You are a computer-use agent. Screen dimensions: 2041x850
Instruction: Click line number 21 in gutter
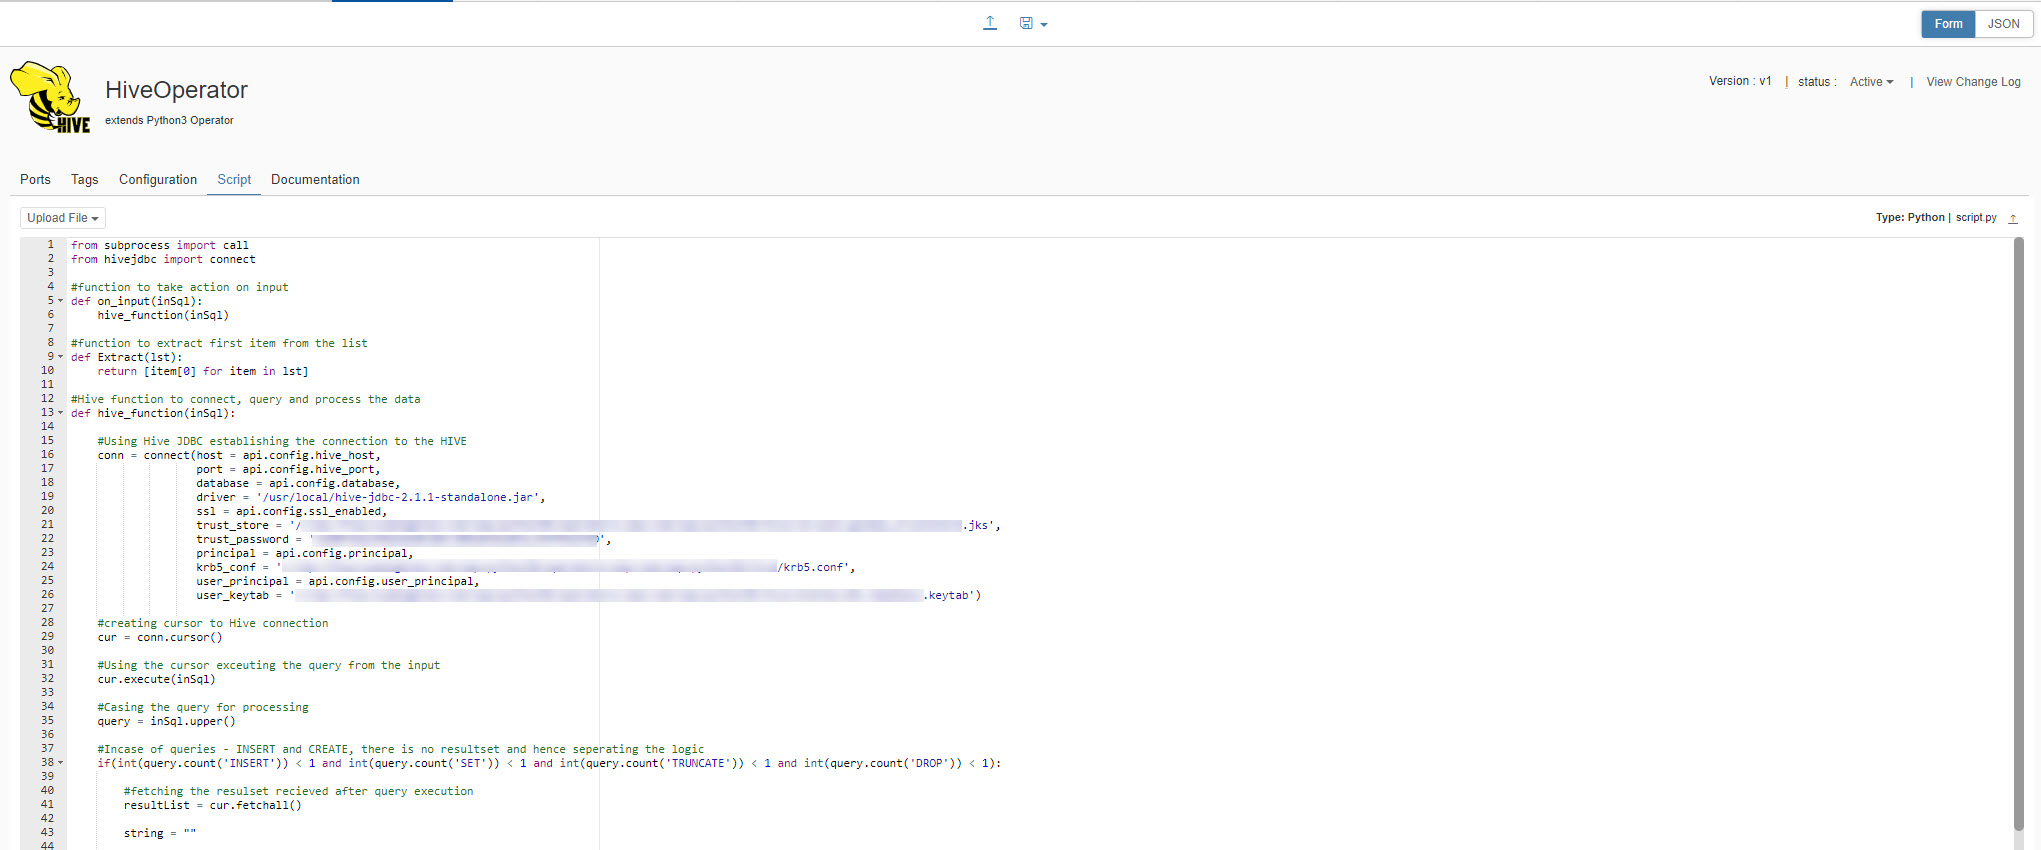pos(47,525)
